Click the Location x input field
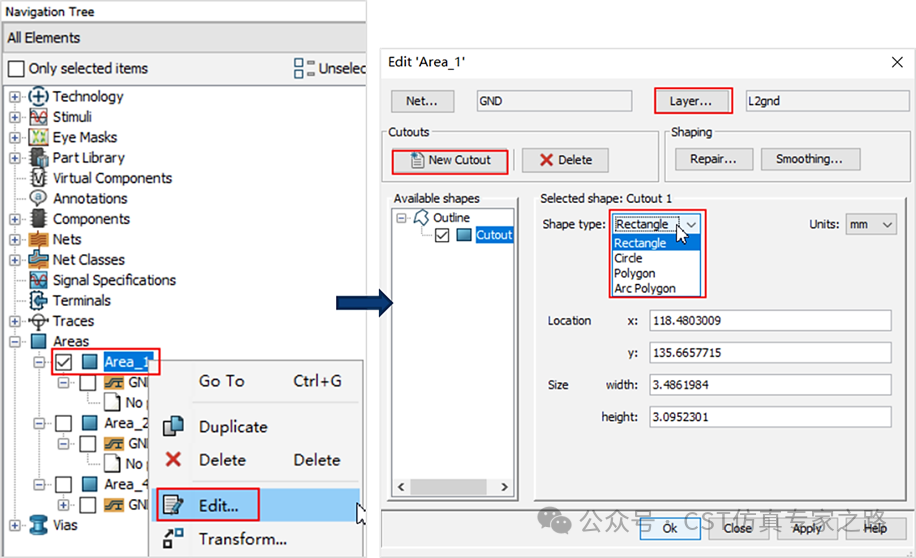This screenshot has width=916, height=558. coord(770,321)
